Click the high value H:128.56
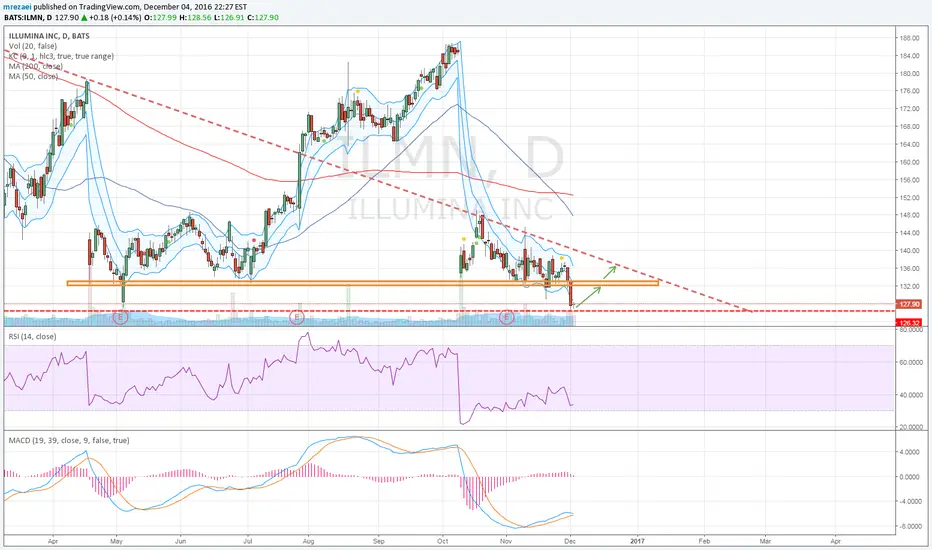Viewport: 932px width, 550px height. tap(196, 17)
